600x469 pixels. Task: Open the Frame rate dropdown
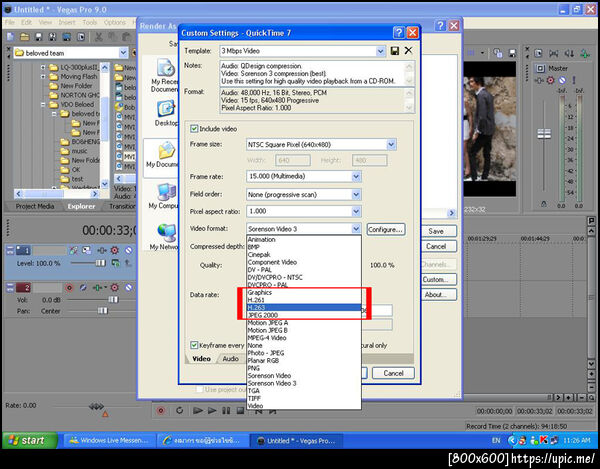click(x=356, y=176)
